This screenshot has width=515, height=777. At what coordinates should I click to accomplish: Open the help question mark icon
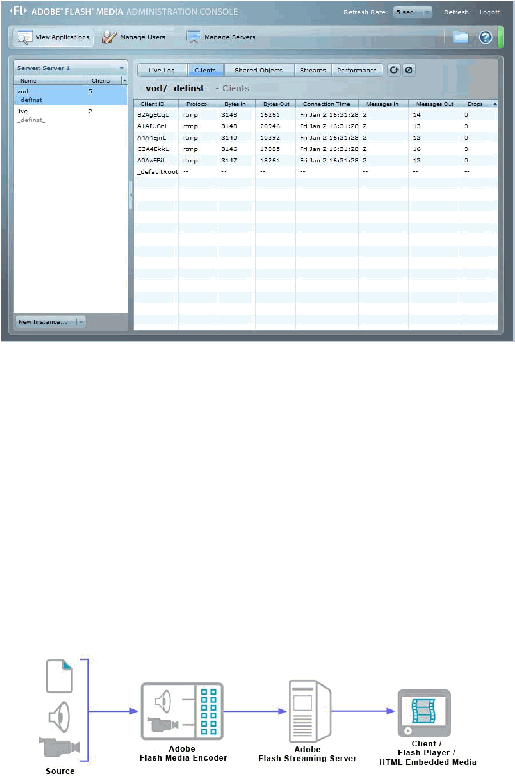(x=485, y=37)
